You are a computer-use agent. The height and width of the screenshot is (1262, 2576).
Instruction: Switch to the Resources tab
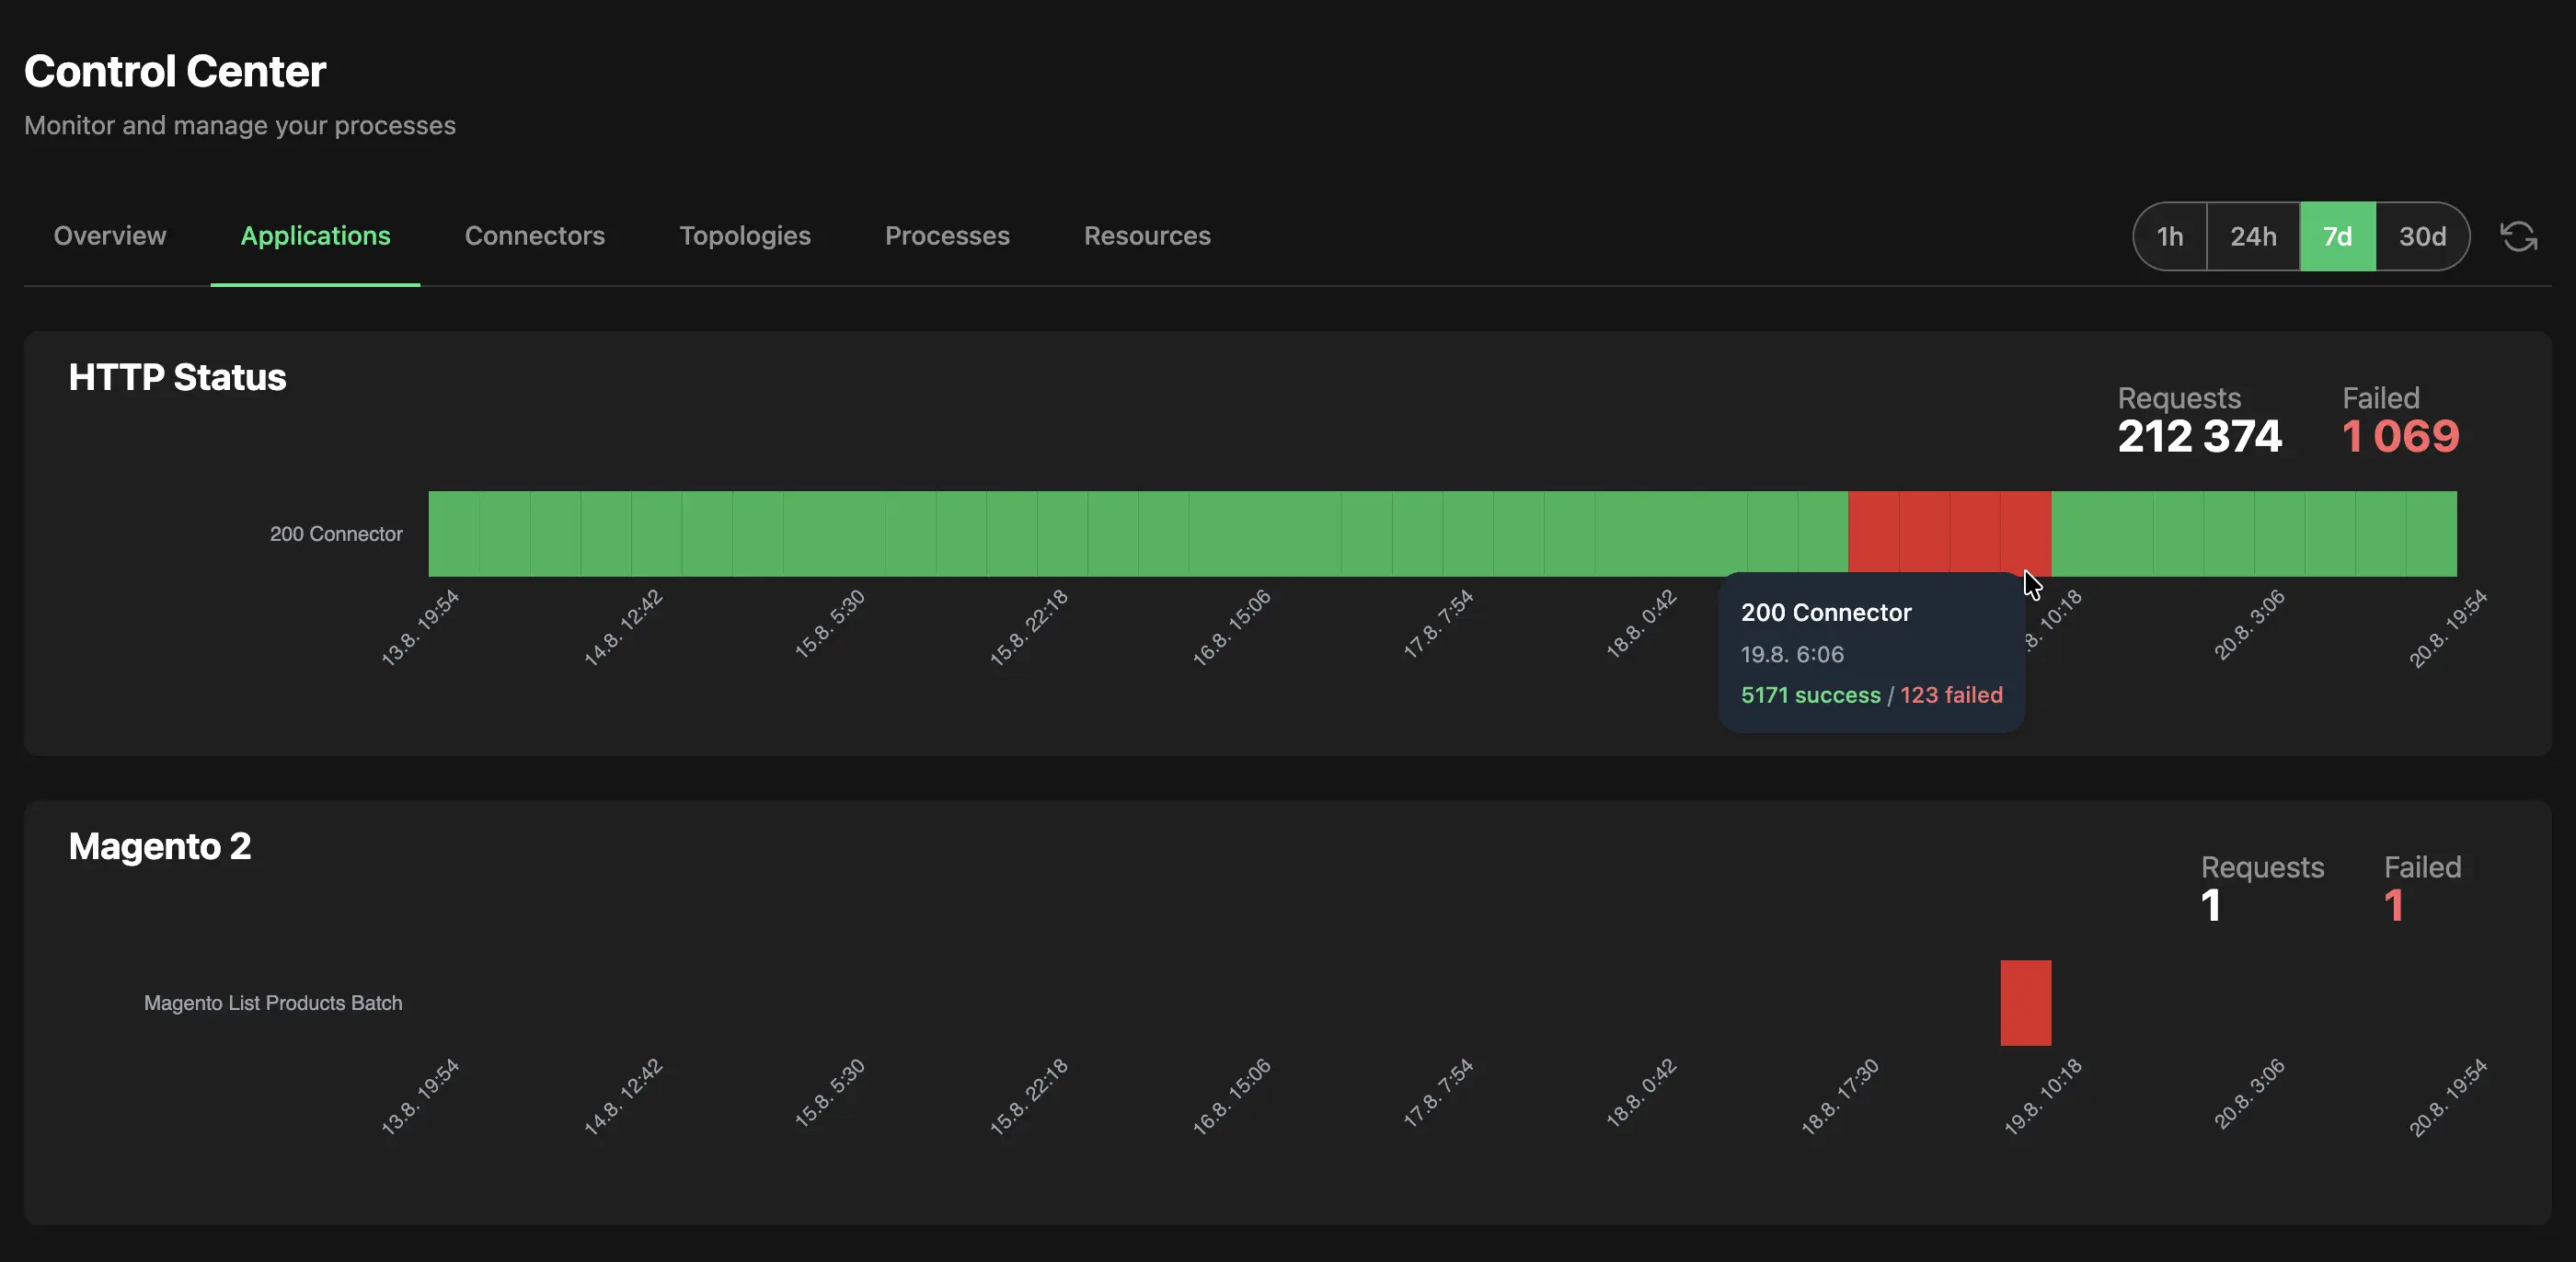click(x=1147, y=236)
